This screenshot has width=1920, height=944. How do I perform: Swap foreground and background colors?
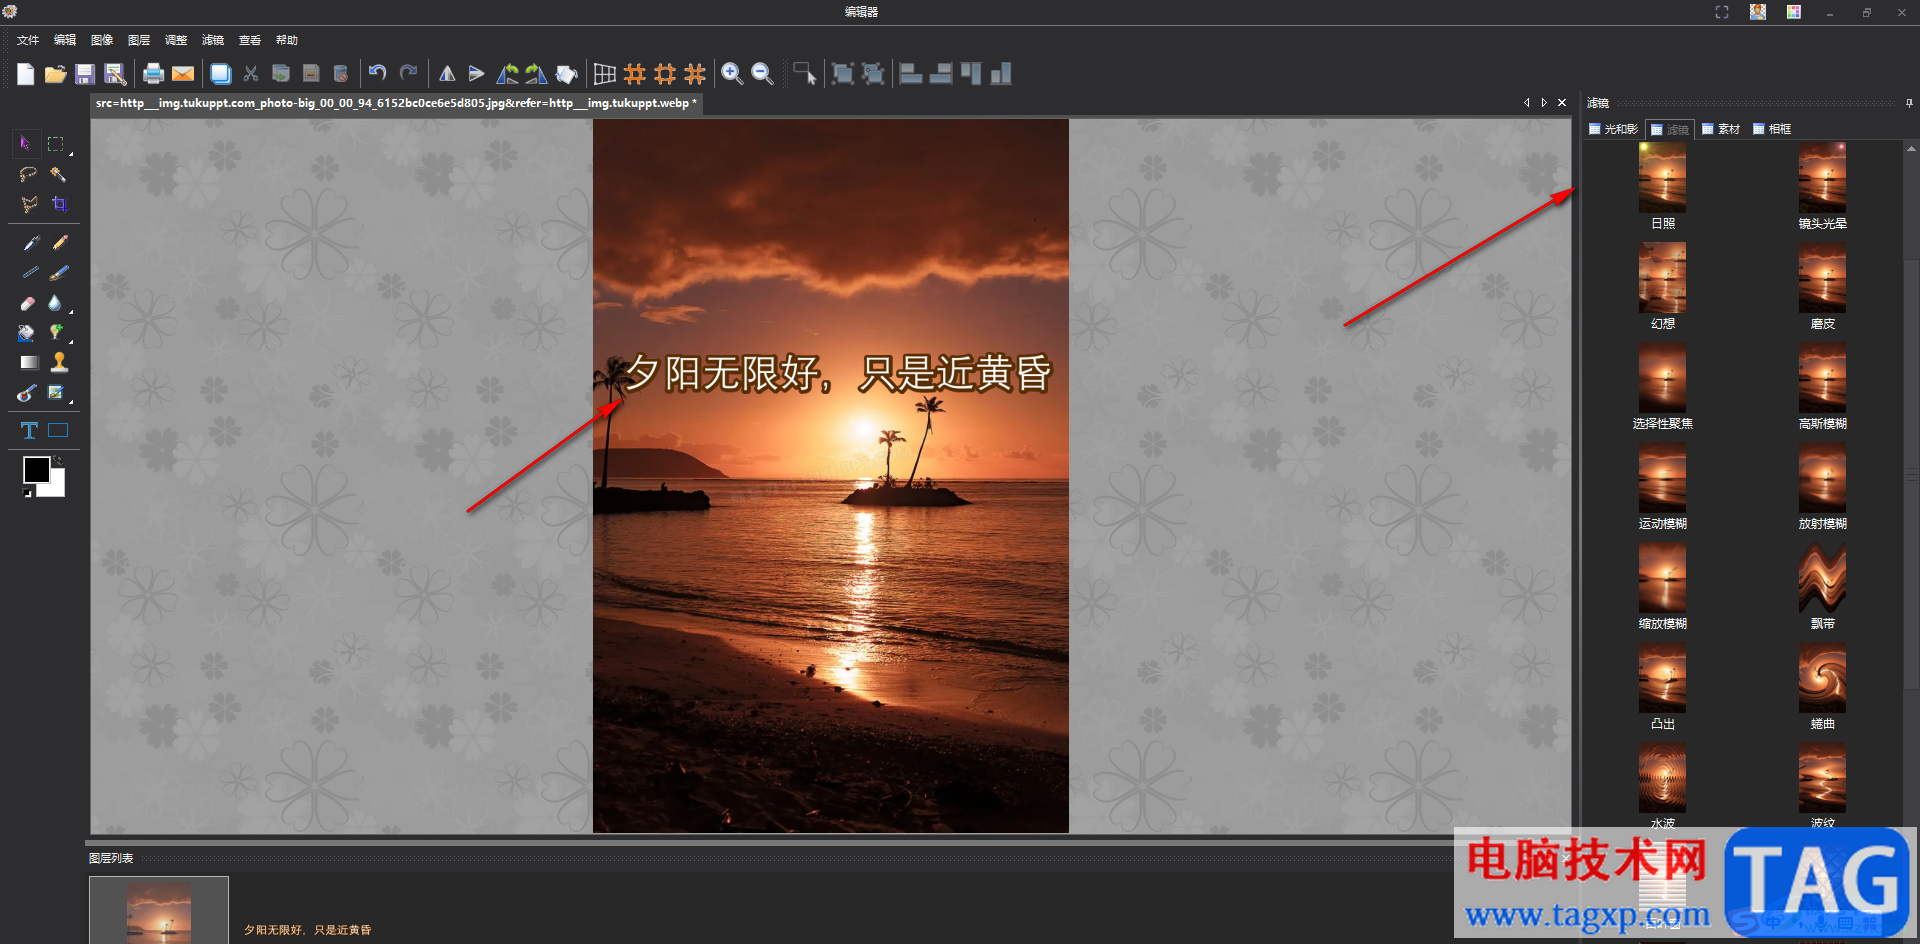tap(58, 461)
